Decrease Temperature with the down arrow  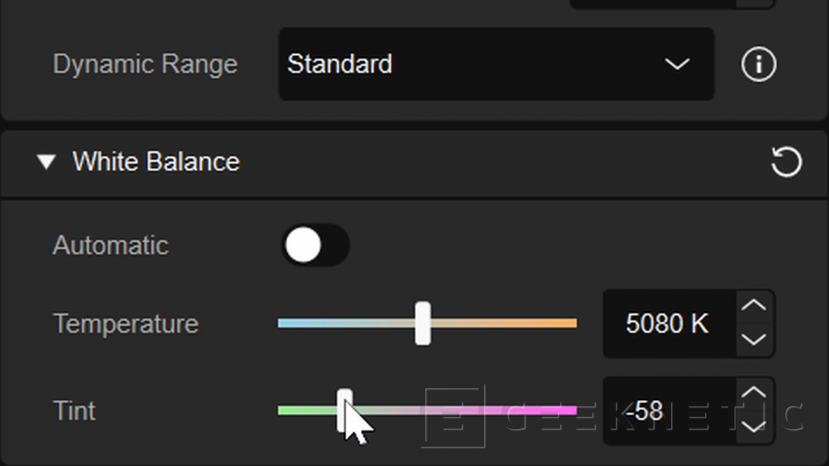tap(756, 340)
